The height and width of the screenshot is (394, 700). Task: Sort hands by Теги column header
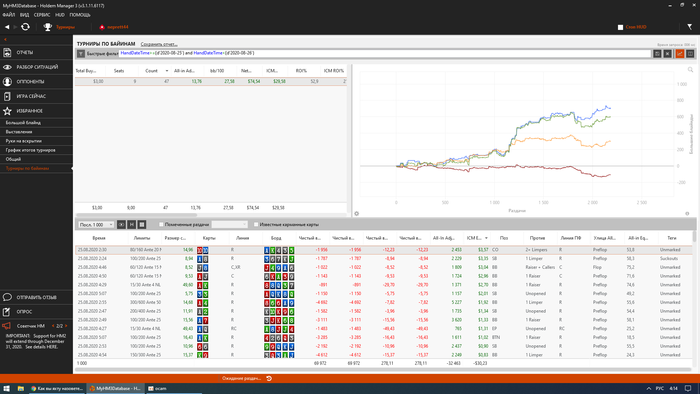[671, 238]
